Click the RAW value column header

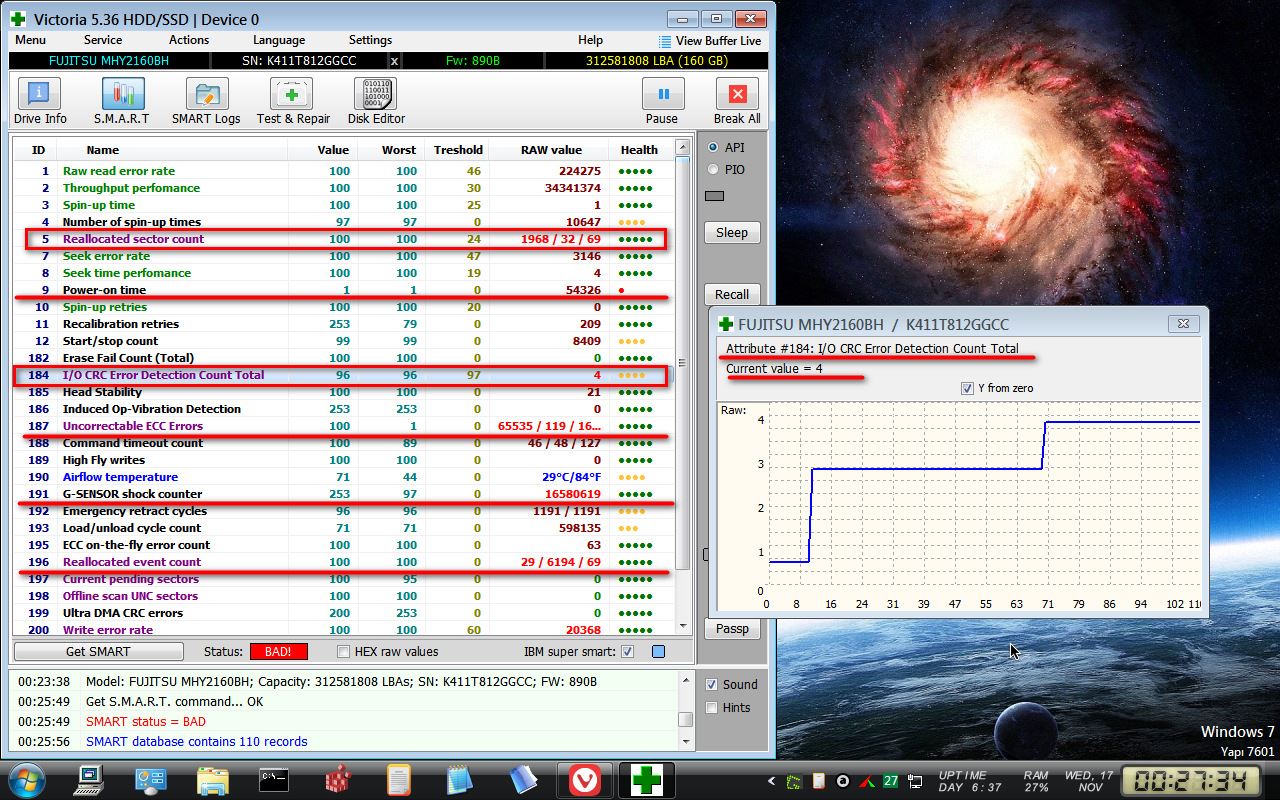pyautogui.click(x=551, y=150)
